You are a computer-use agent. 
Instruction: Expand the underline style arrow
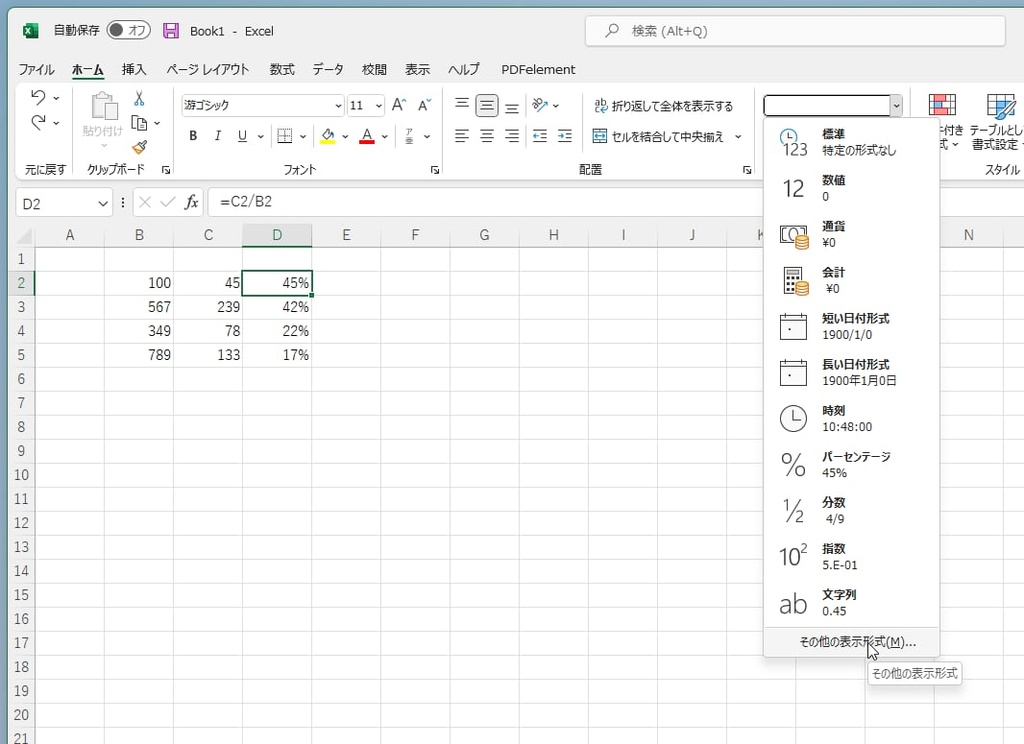[x=261, y=136]
